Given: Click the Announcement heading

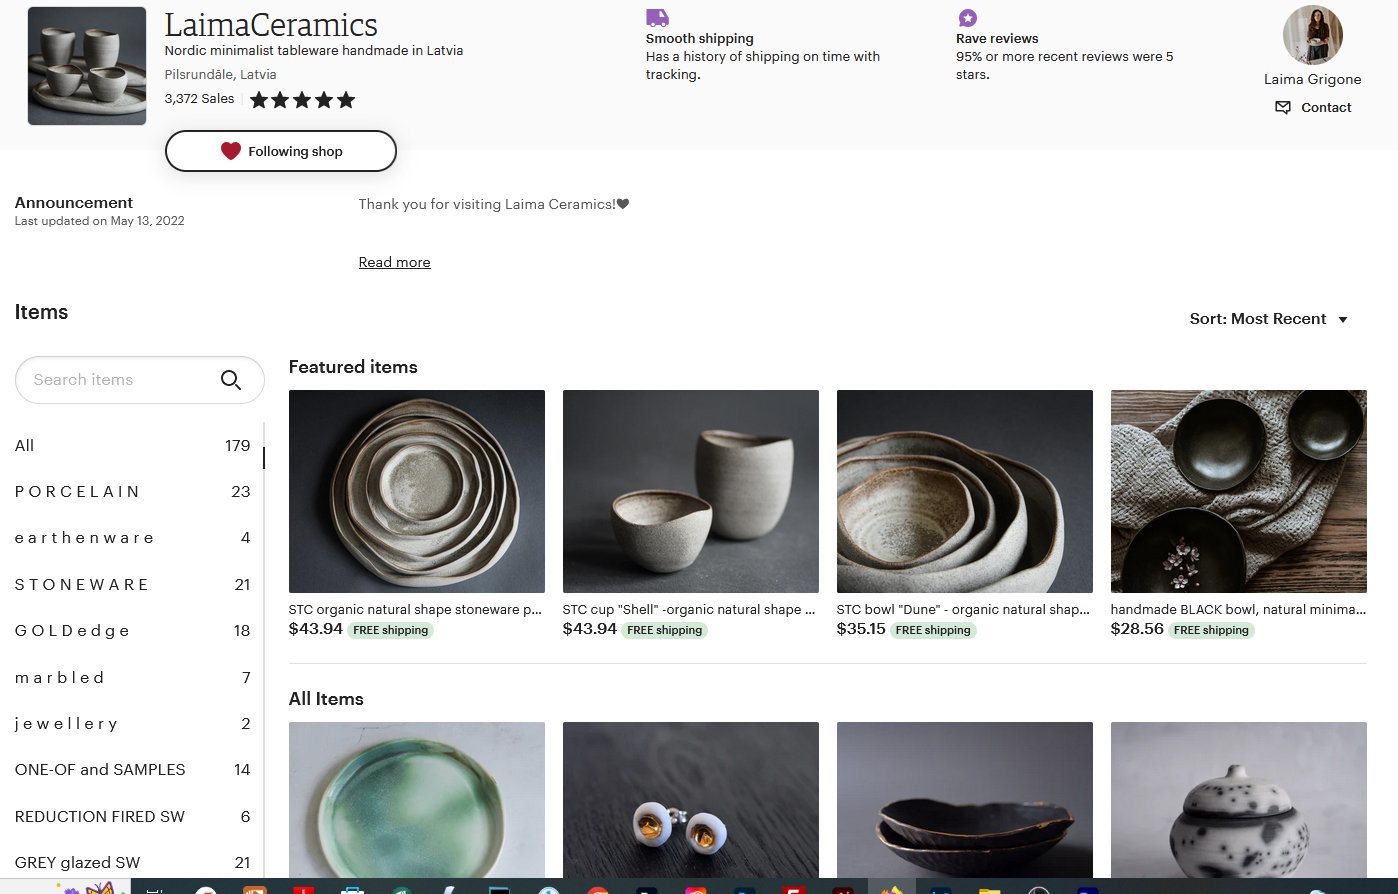Looking at the screenshot, I should tap(73, 202).
